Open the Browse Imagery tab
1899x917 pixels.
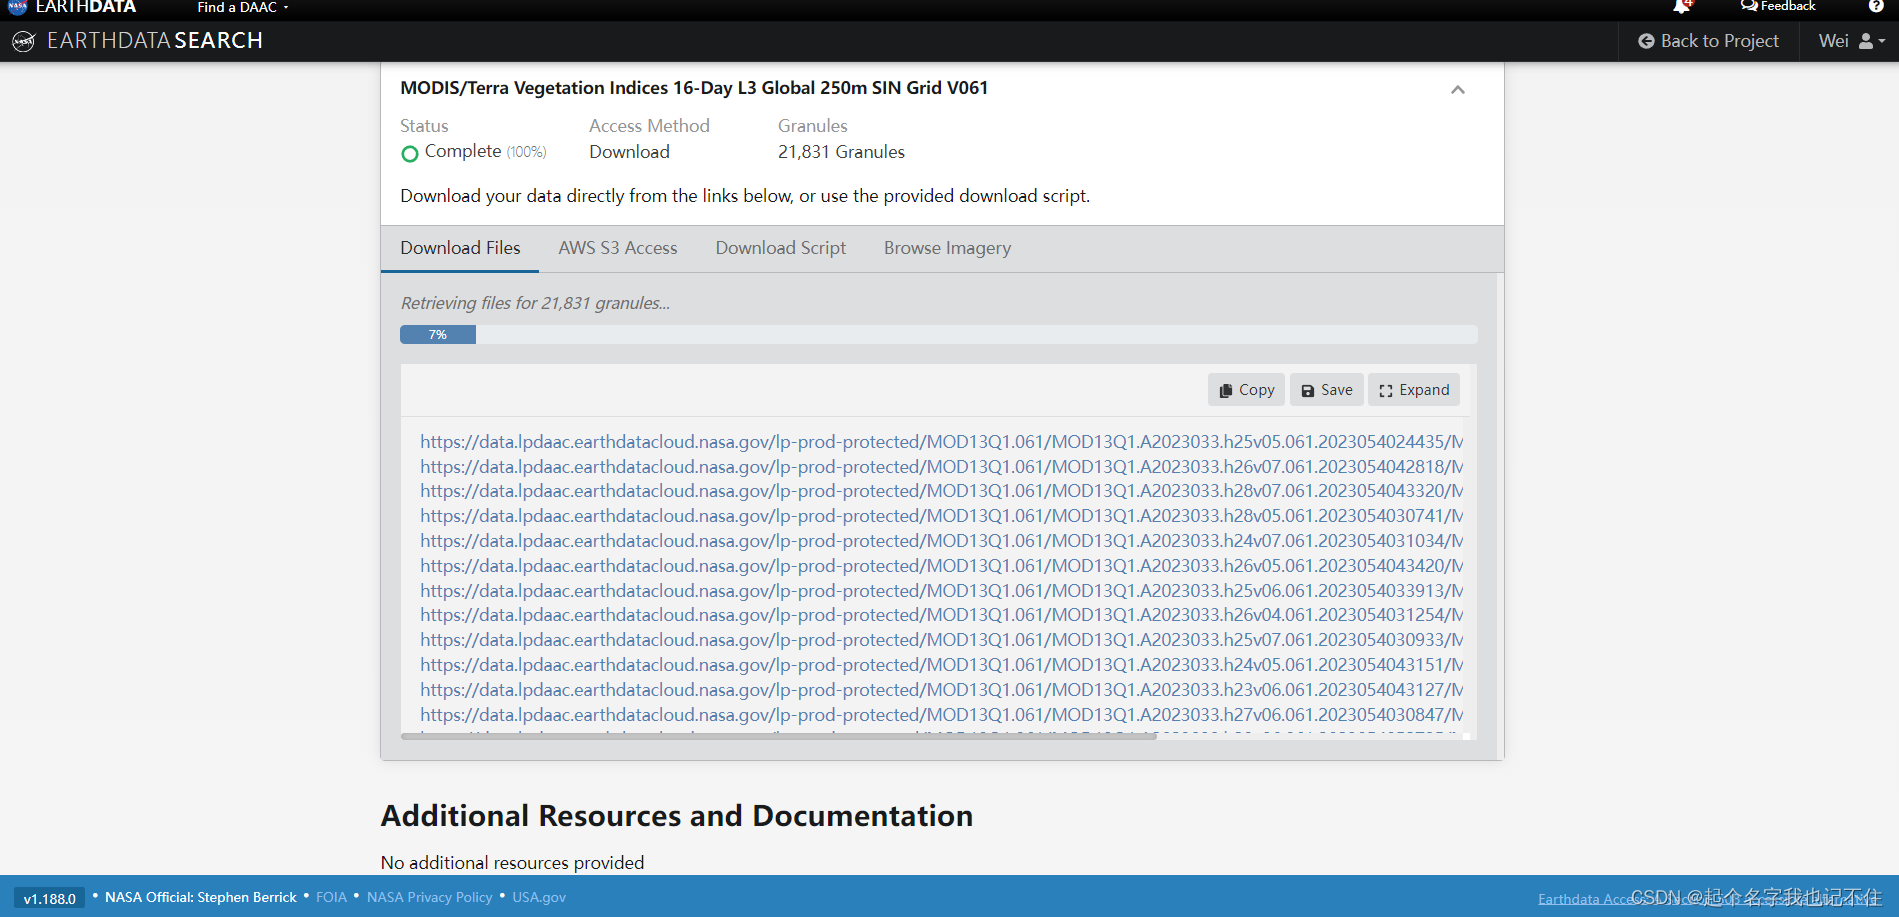click(947, 248)
